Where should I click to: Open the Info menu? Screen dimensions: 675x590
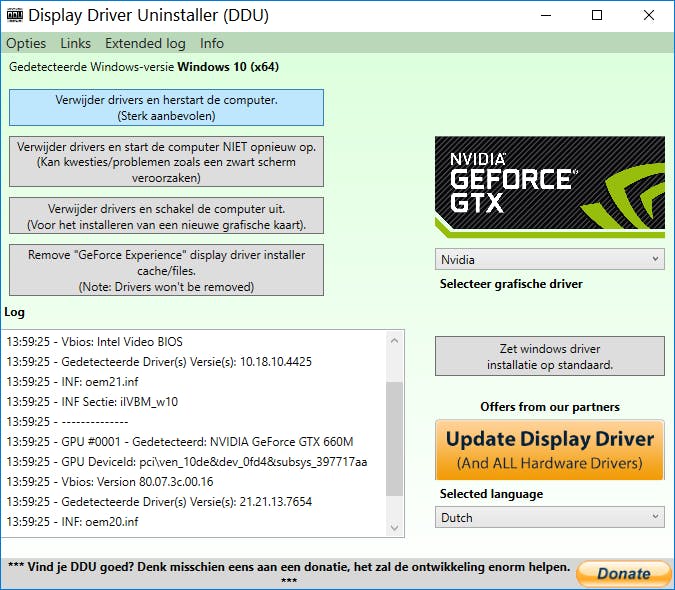click(212, 43)
